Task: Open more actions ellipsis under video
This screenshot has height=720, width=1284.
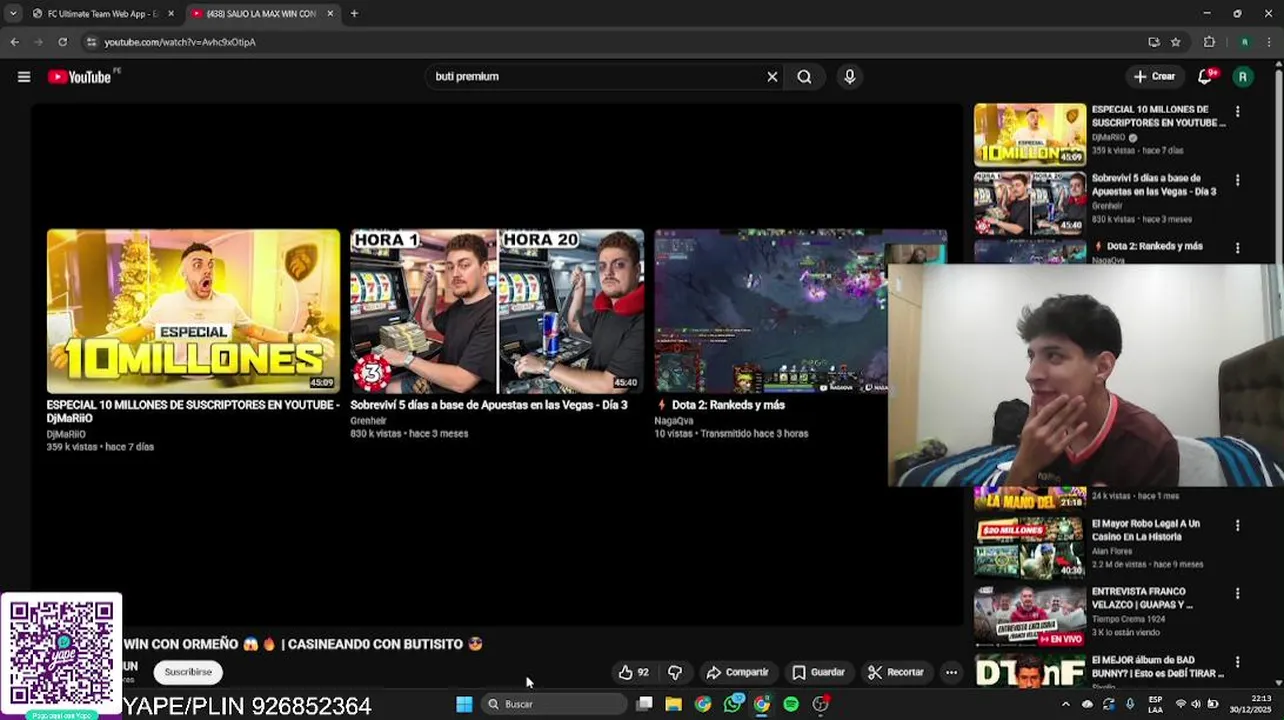Action: click(951, 672)
